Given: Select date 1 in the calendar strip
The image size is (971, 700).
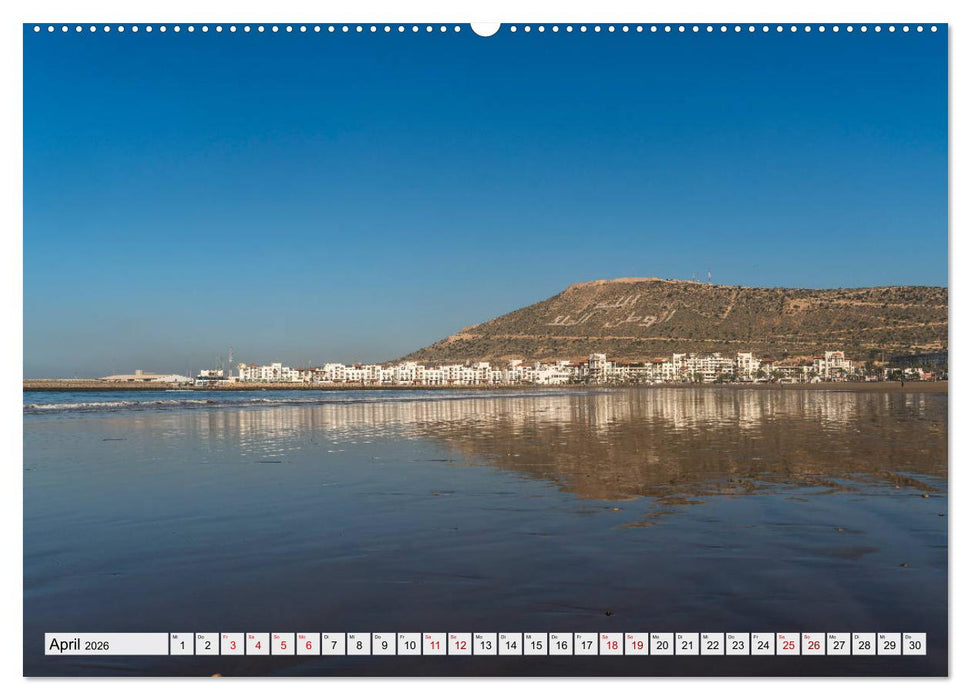Looking at the screenshot, I should (182, 644).
